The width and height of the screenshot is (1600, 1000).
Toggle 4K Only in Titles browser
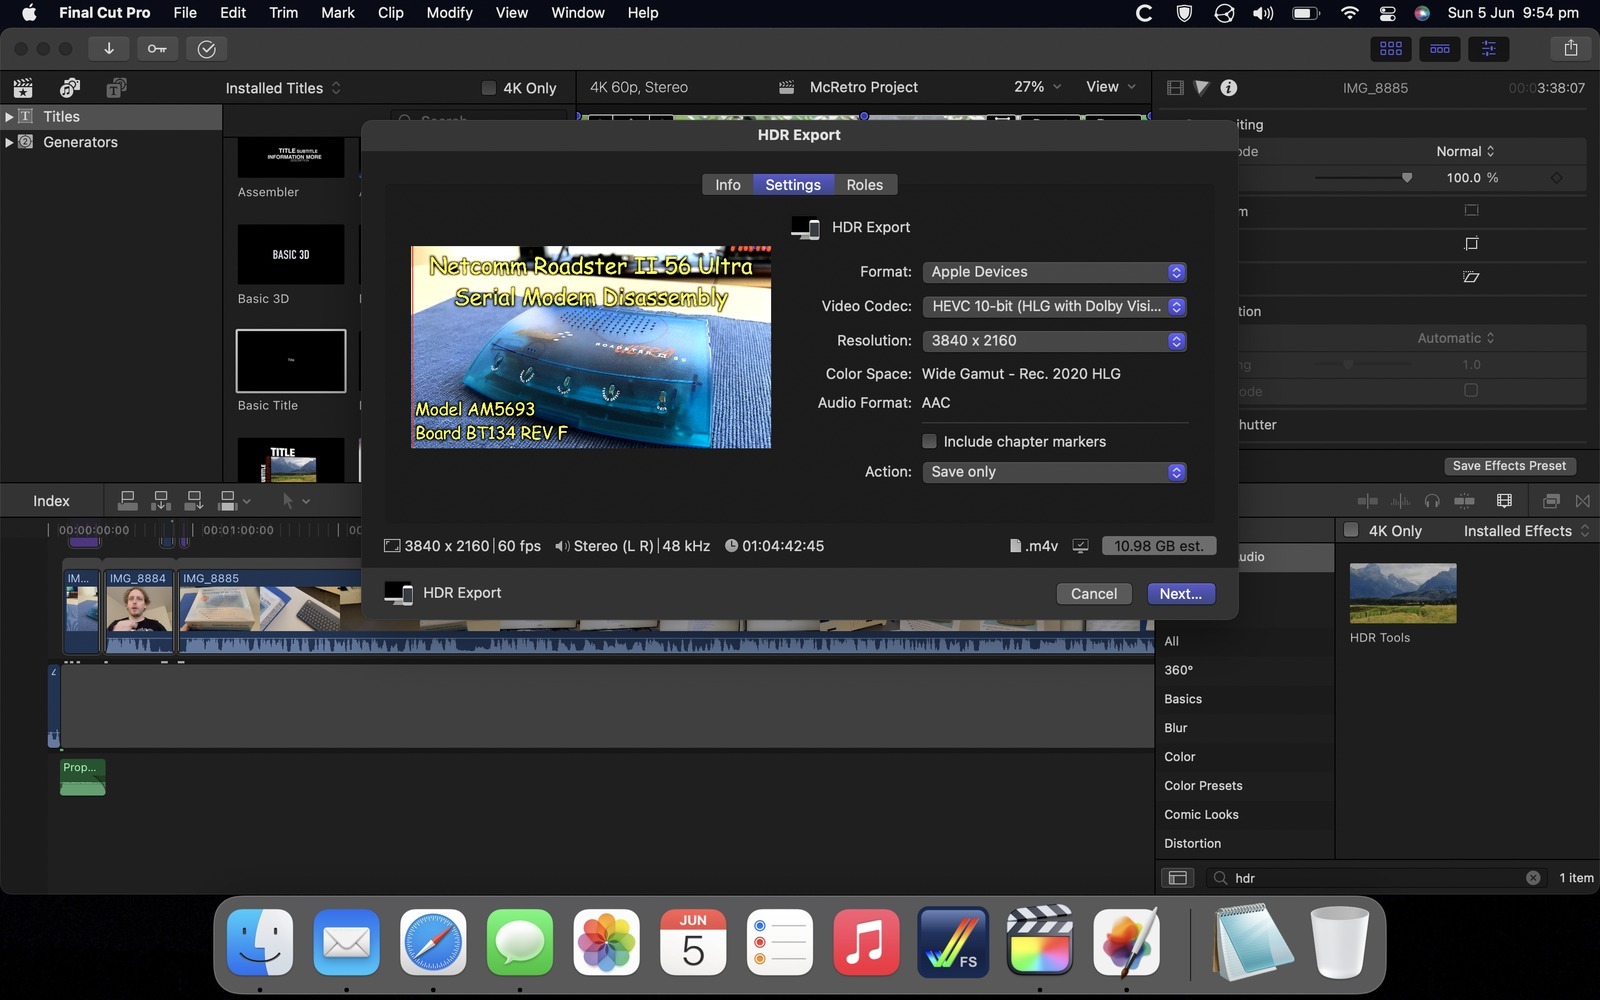488,88
